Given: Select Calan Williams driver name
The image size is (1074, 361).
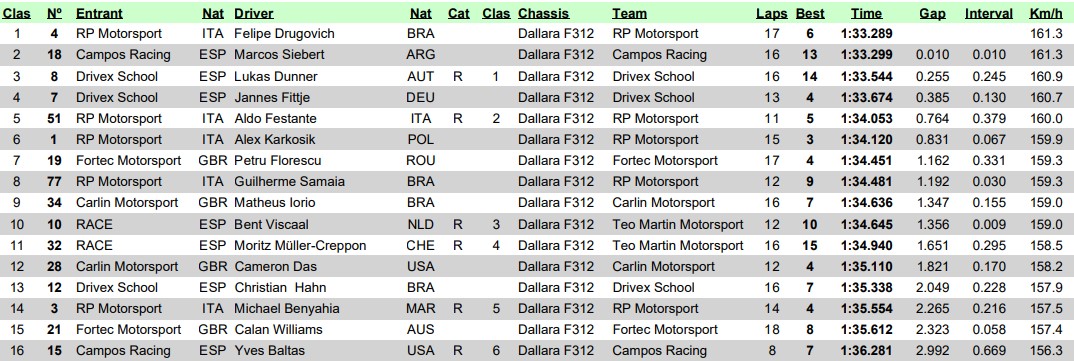Looking at the screenshot, I should coord(278,329).
